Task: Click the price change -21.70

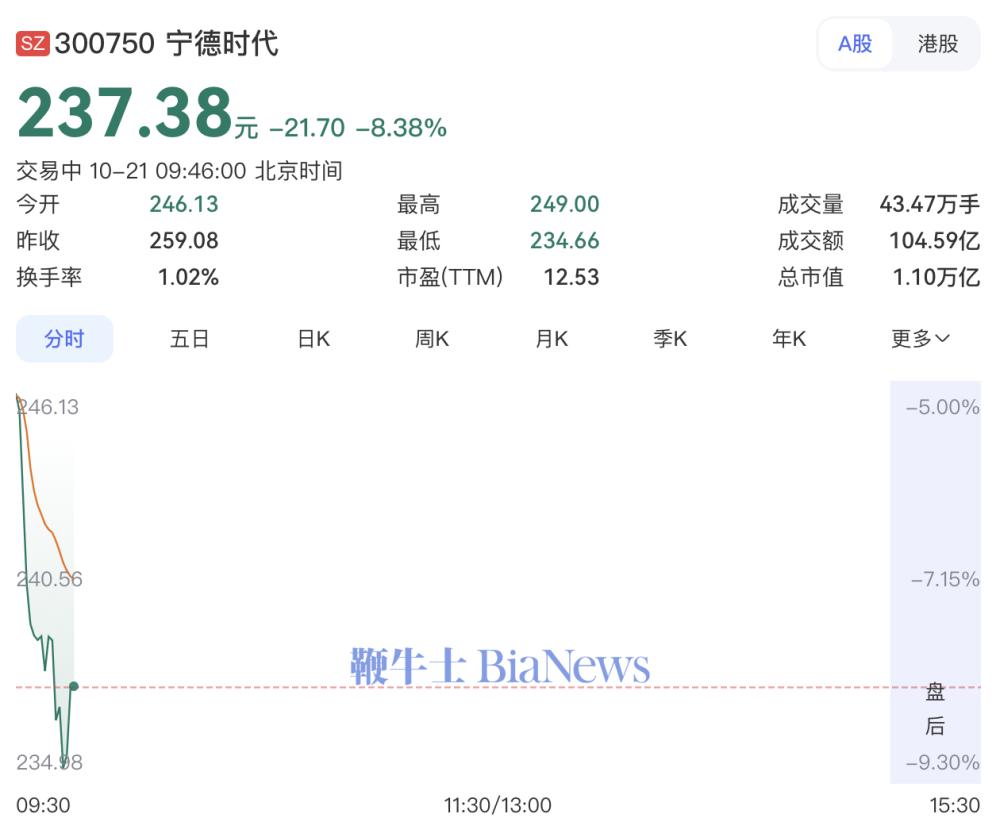Action: click(307, 128)
